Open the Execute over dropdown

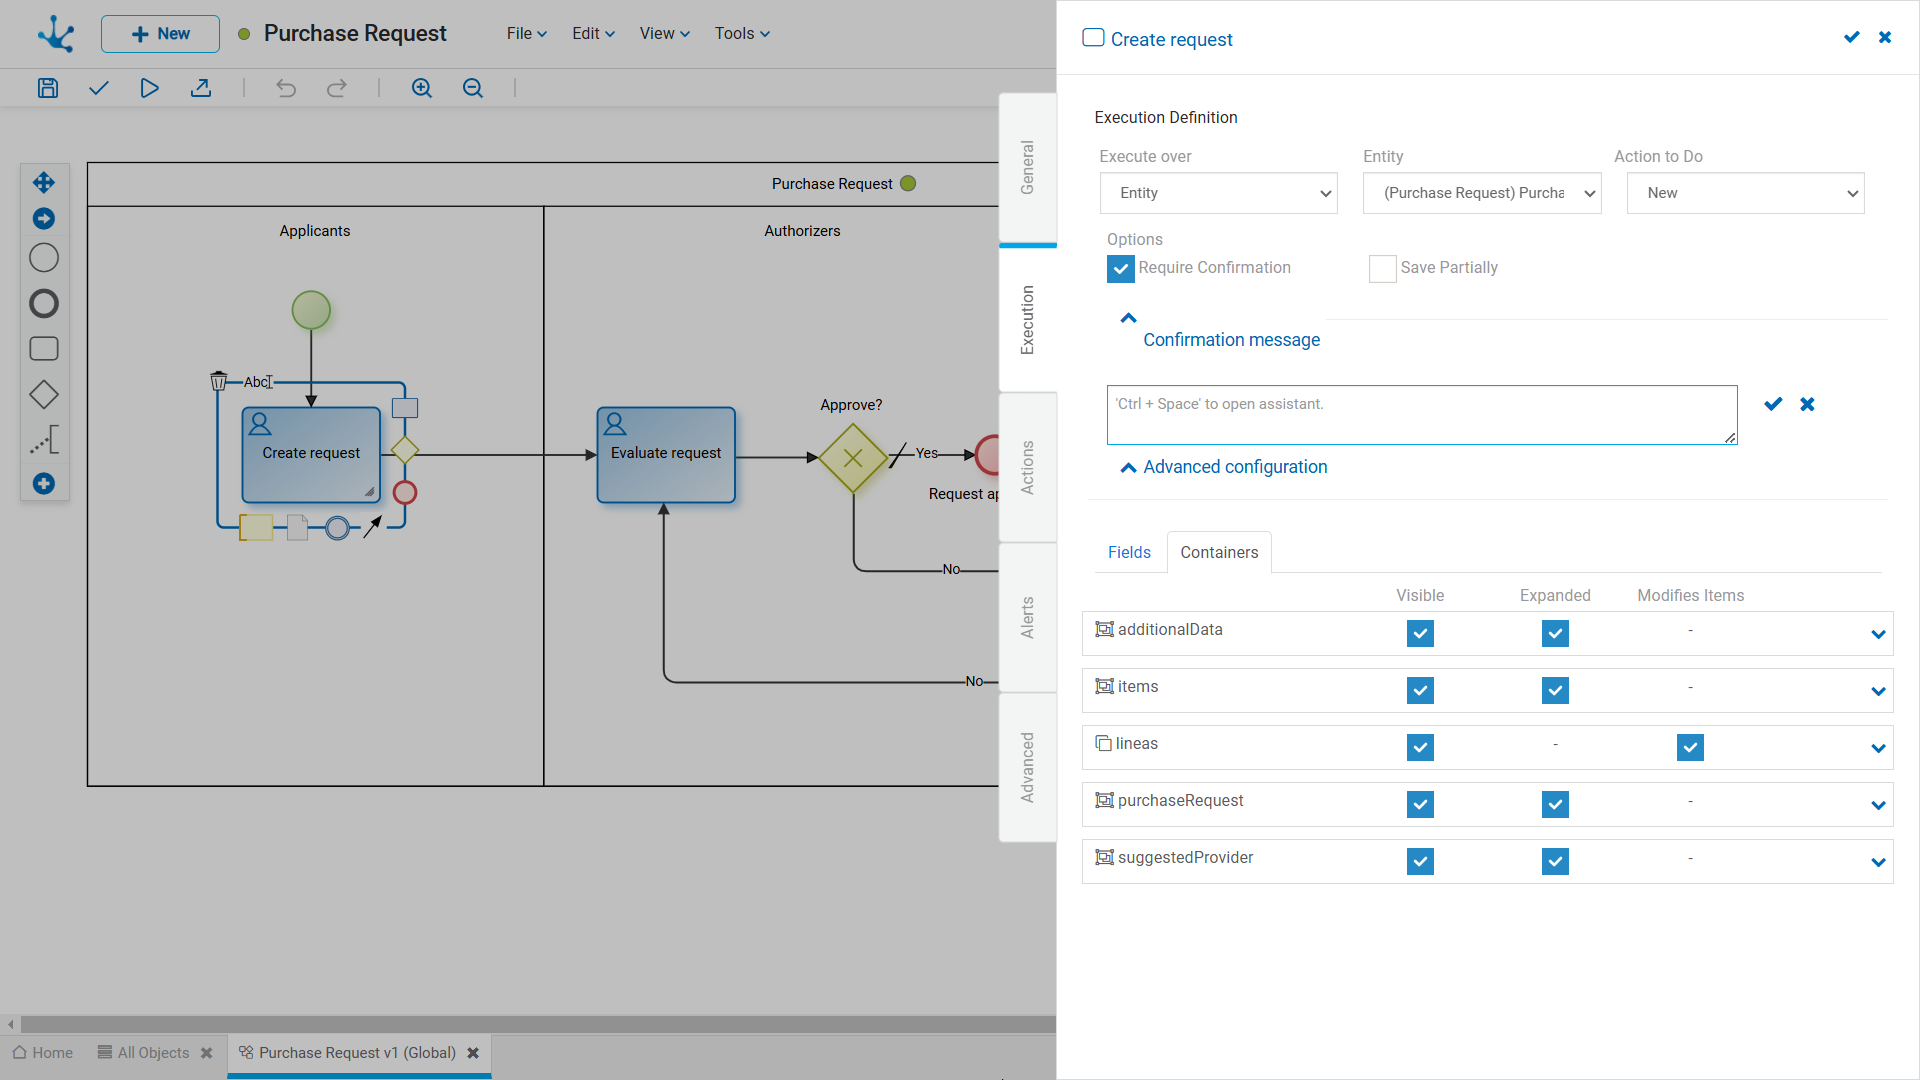coord(1218,193)
